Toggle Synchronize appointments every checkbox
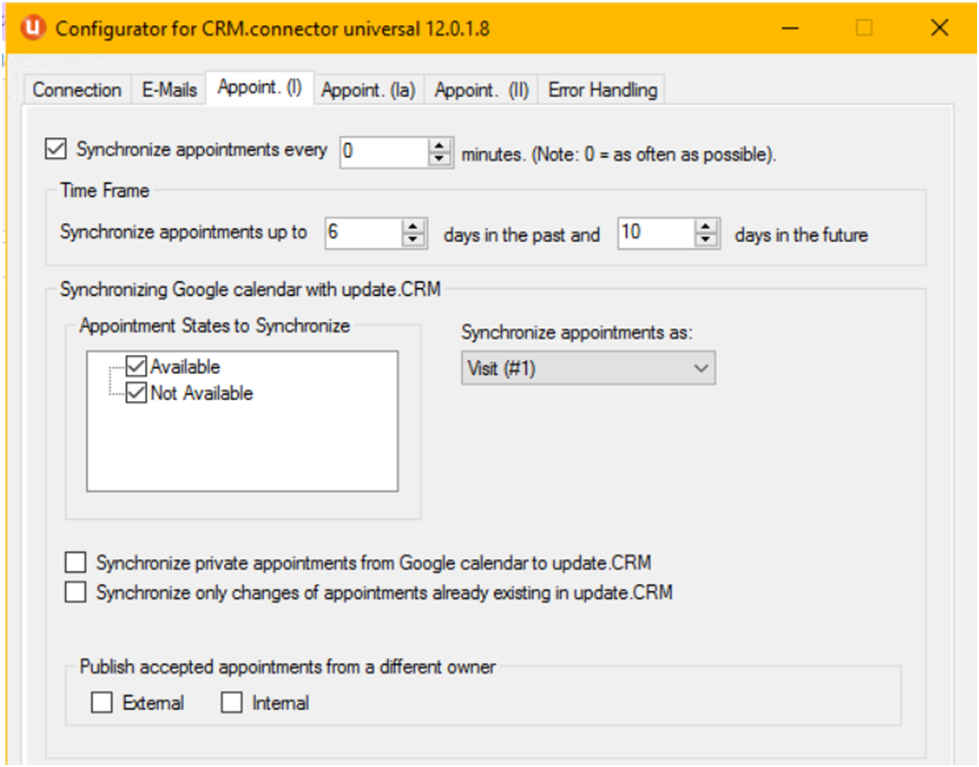Screen dimensions: 979x767 pyautogui.click(x=56, y=149)
